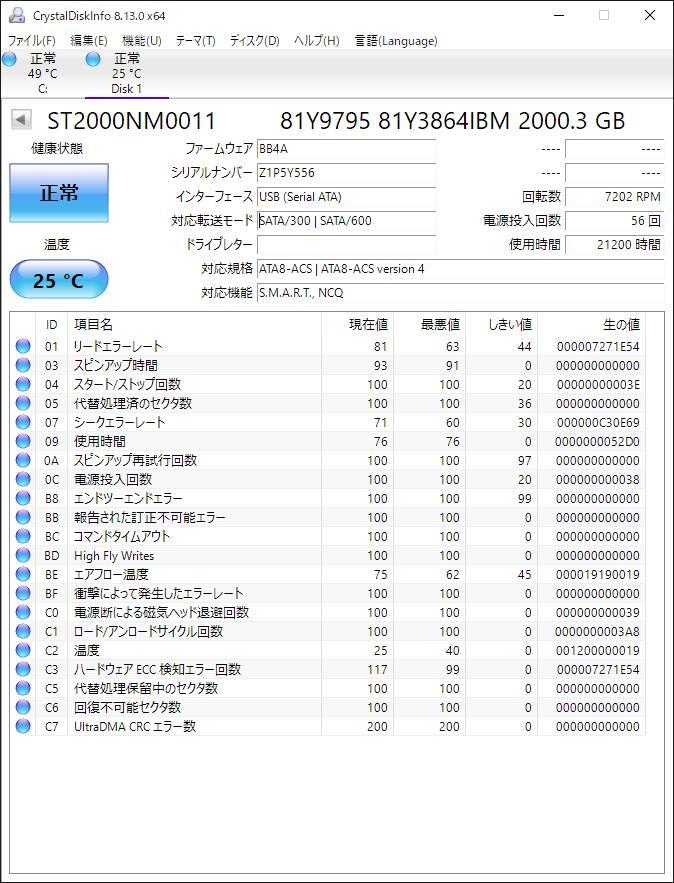Open the 機能(U) menu
The image size is (674, 883).
pos(142,41)
